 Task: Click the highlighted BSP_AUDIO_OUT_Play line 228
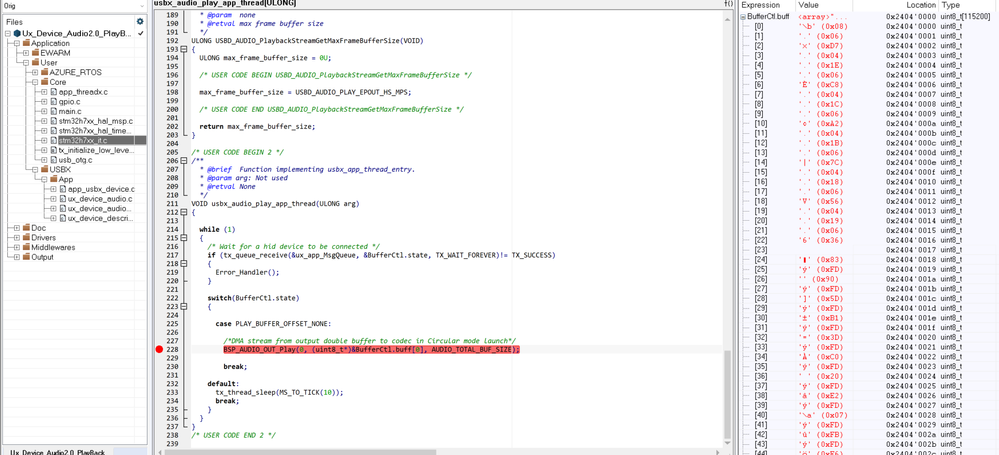pyautogui.click(x=371, y=350)
